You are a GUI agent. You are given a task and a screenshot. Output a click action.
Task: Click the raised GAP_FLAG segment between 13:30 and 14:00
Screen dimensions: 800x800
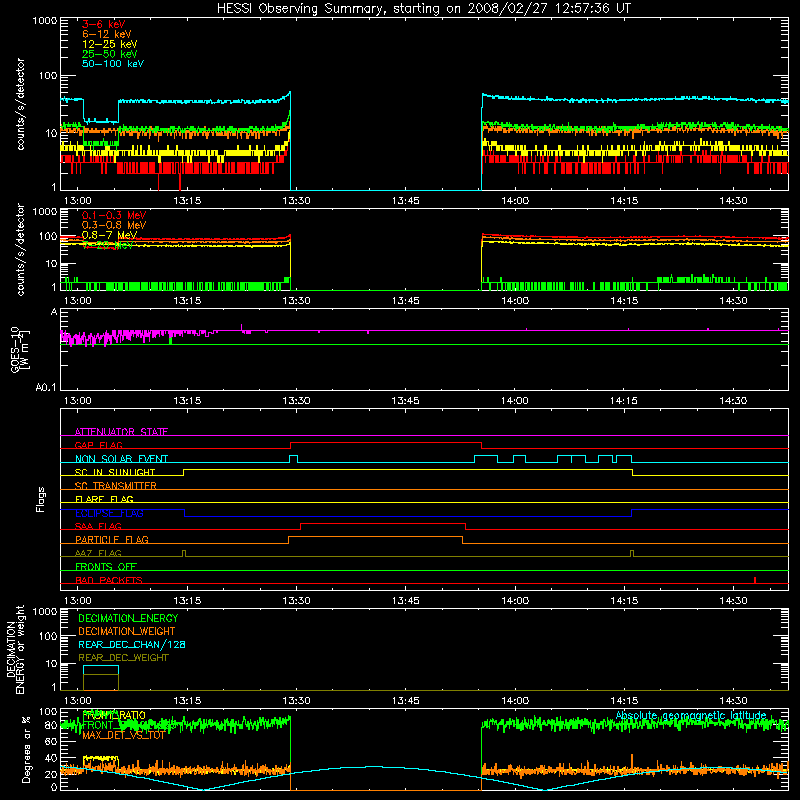(386, 443)
